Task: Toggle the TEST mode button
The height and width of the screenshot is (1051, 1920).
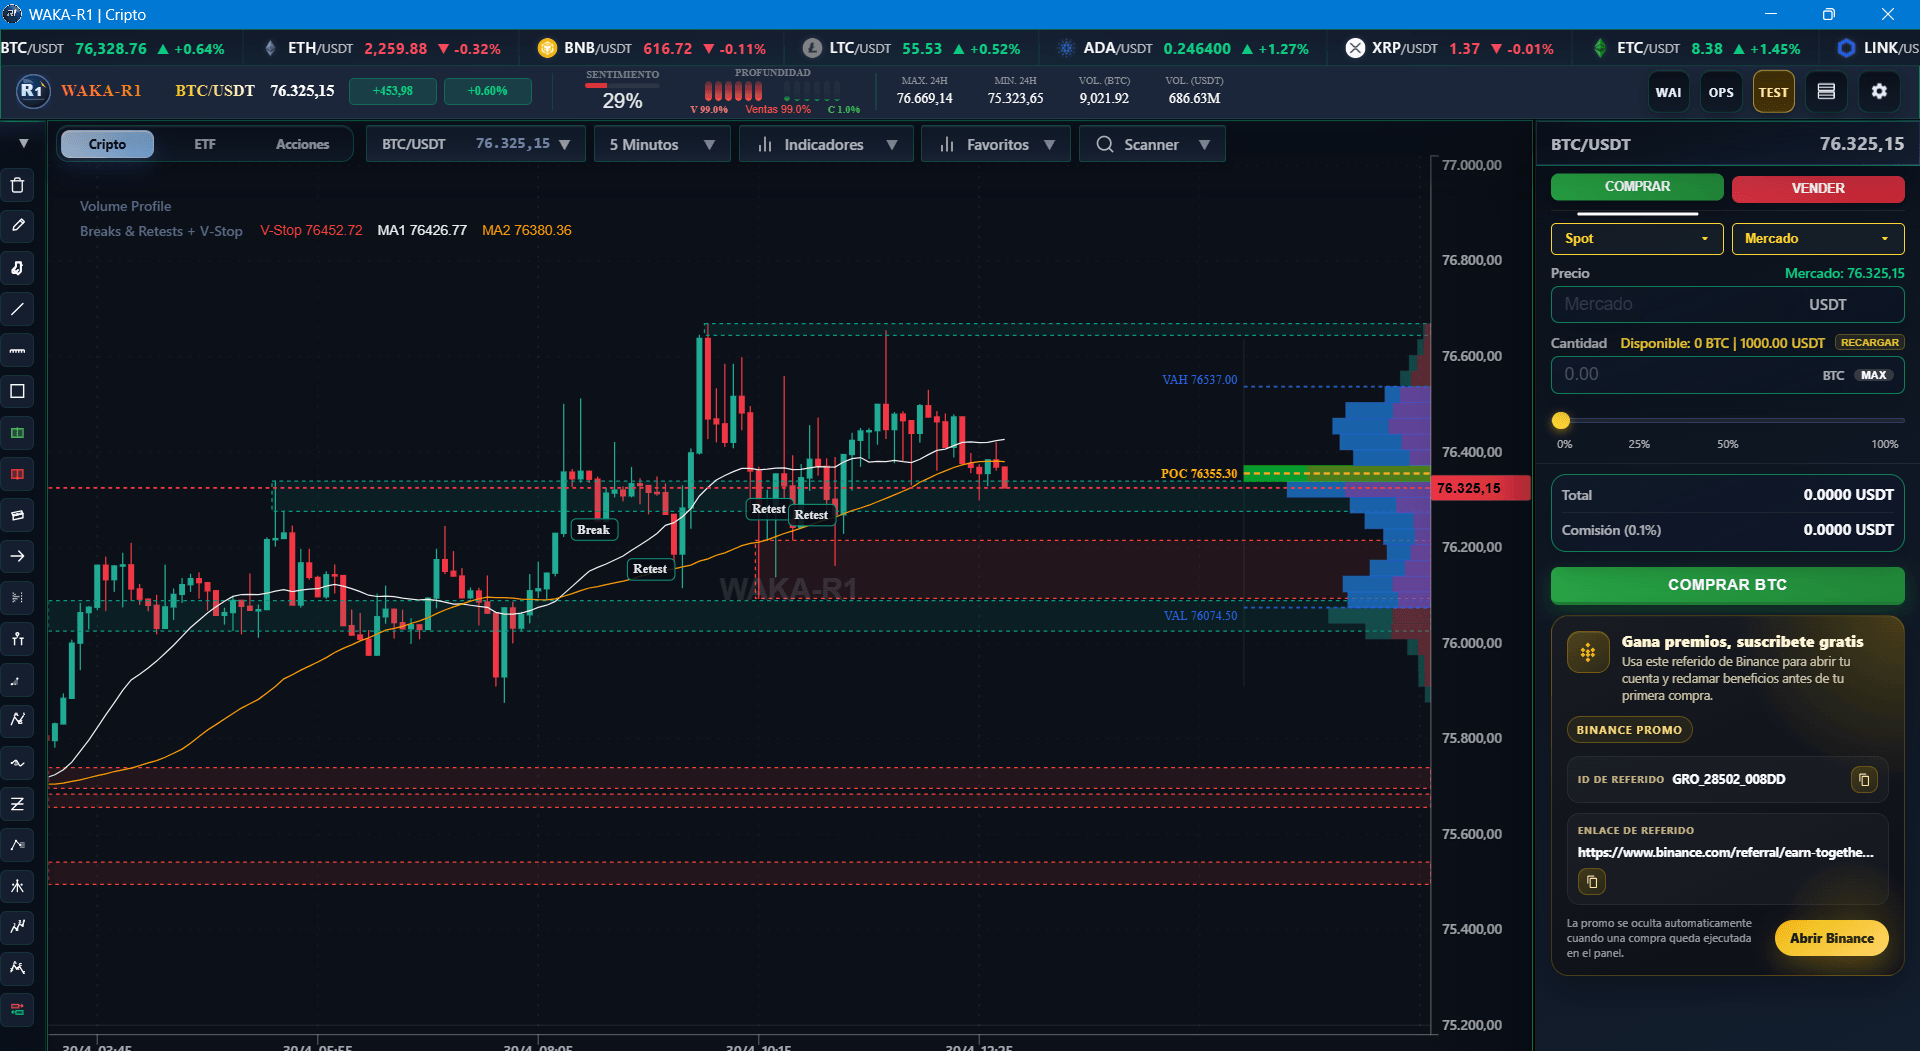Action: click(x=1773, y=92)
